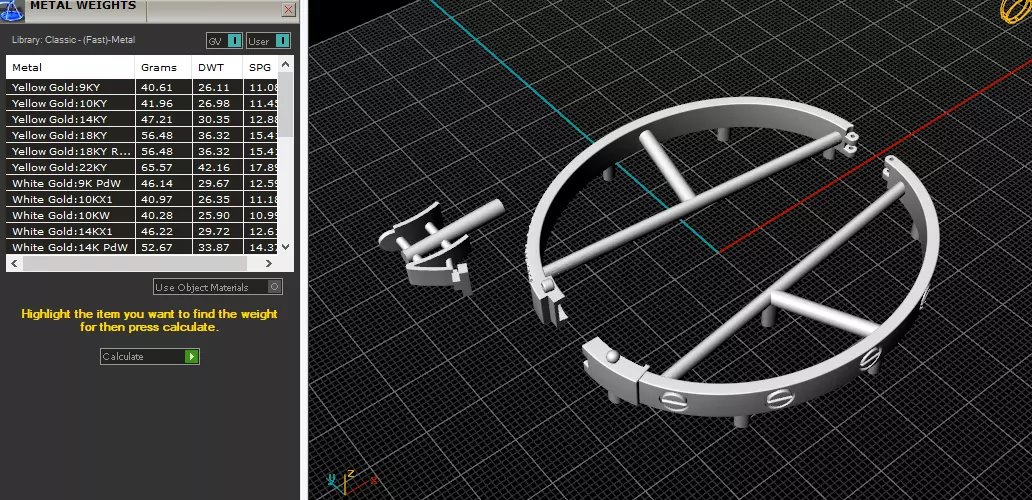1032x500 pixels.
Task: Click the table's down scroll arrow
Action: click(x=285, y=247)
